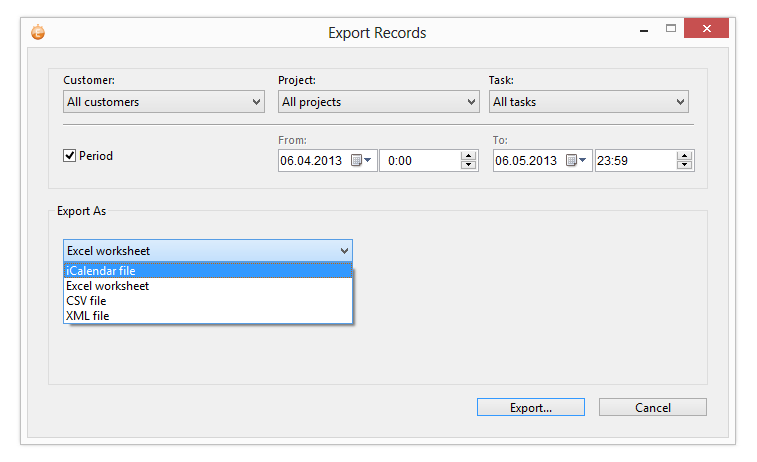Open the To date calendar picker
Image resolution: width=757 pixels, height=462 pixels.
(x=576, y=160)
